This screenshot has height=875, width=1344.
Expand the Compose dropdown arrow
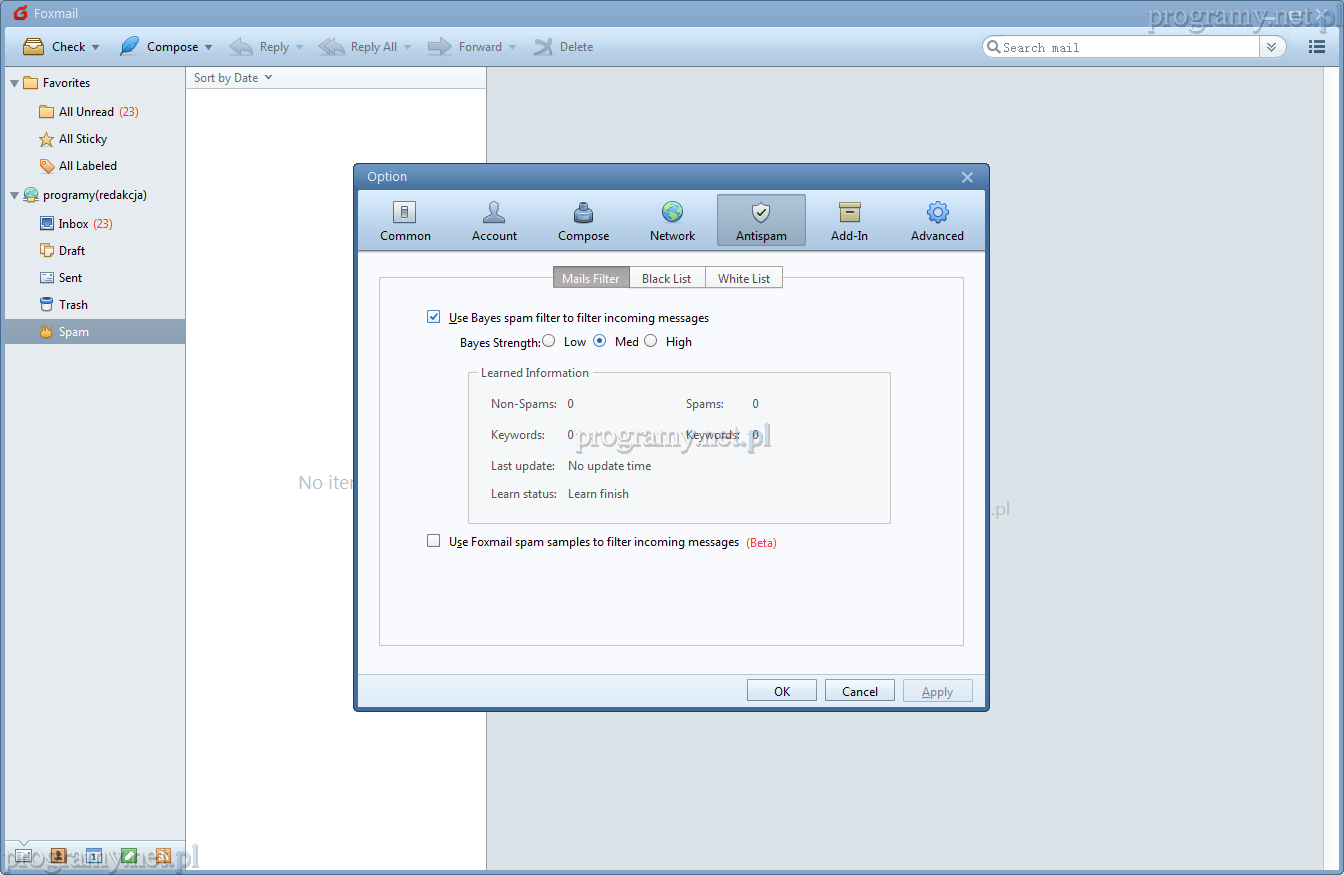[x=209, y=47]
